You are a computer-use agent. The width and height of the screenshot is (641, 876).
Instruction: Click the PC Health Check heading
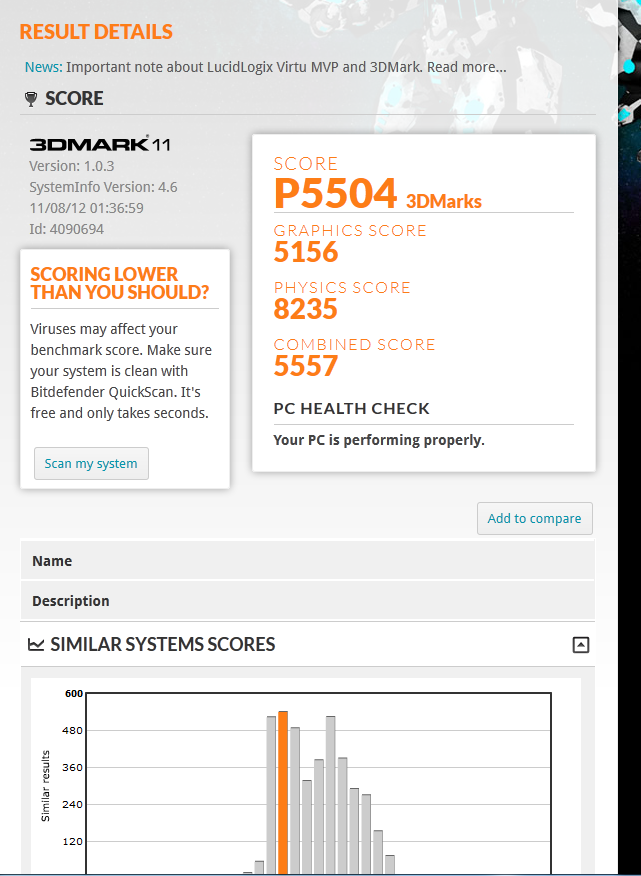351,408
